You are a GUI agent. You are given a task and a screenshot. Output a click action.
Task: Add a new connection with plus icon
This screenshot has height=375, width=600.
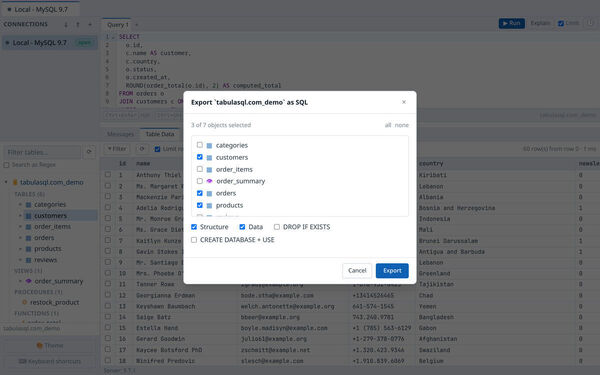(x=90, y=24)
